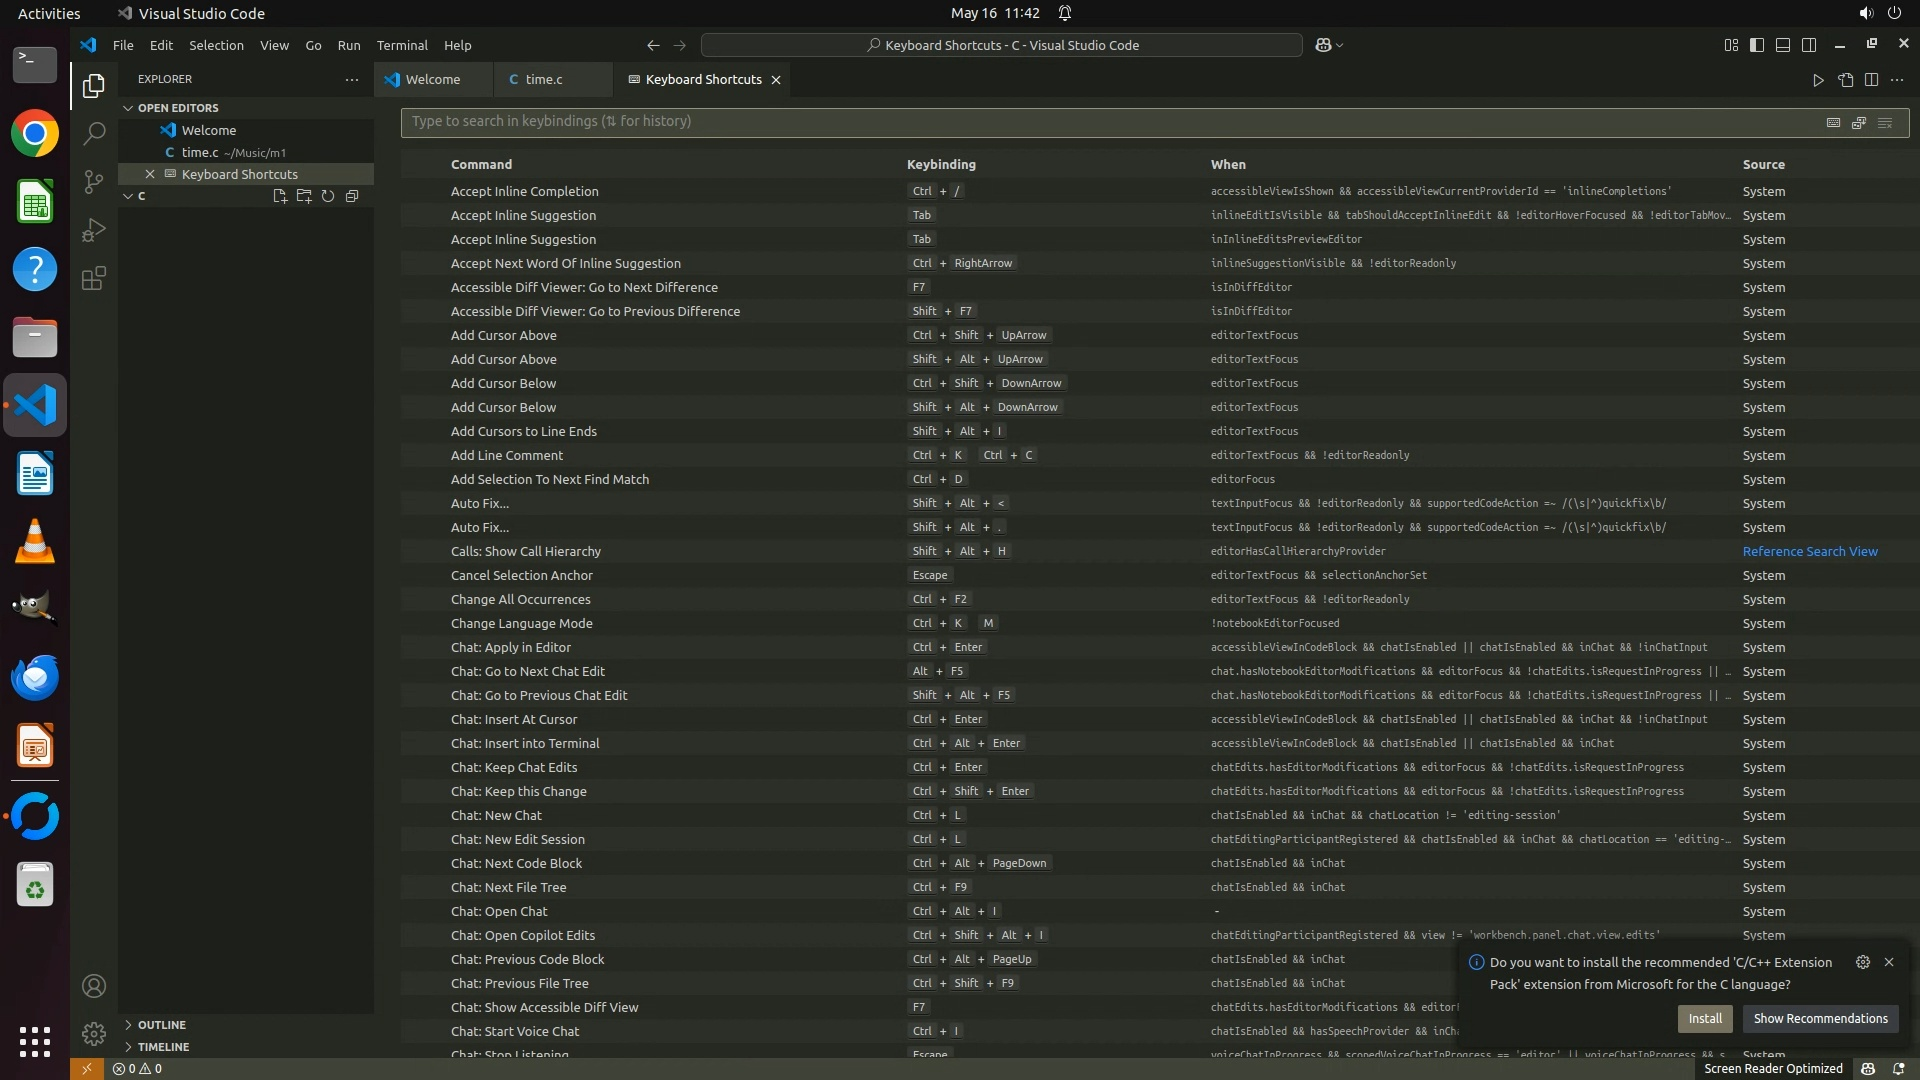Screen dimensions: 1920x1080
Task: Toggle Primary Side Bar visibility
Action: pos(1757,45)
